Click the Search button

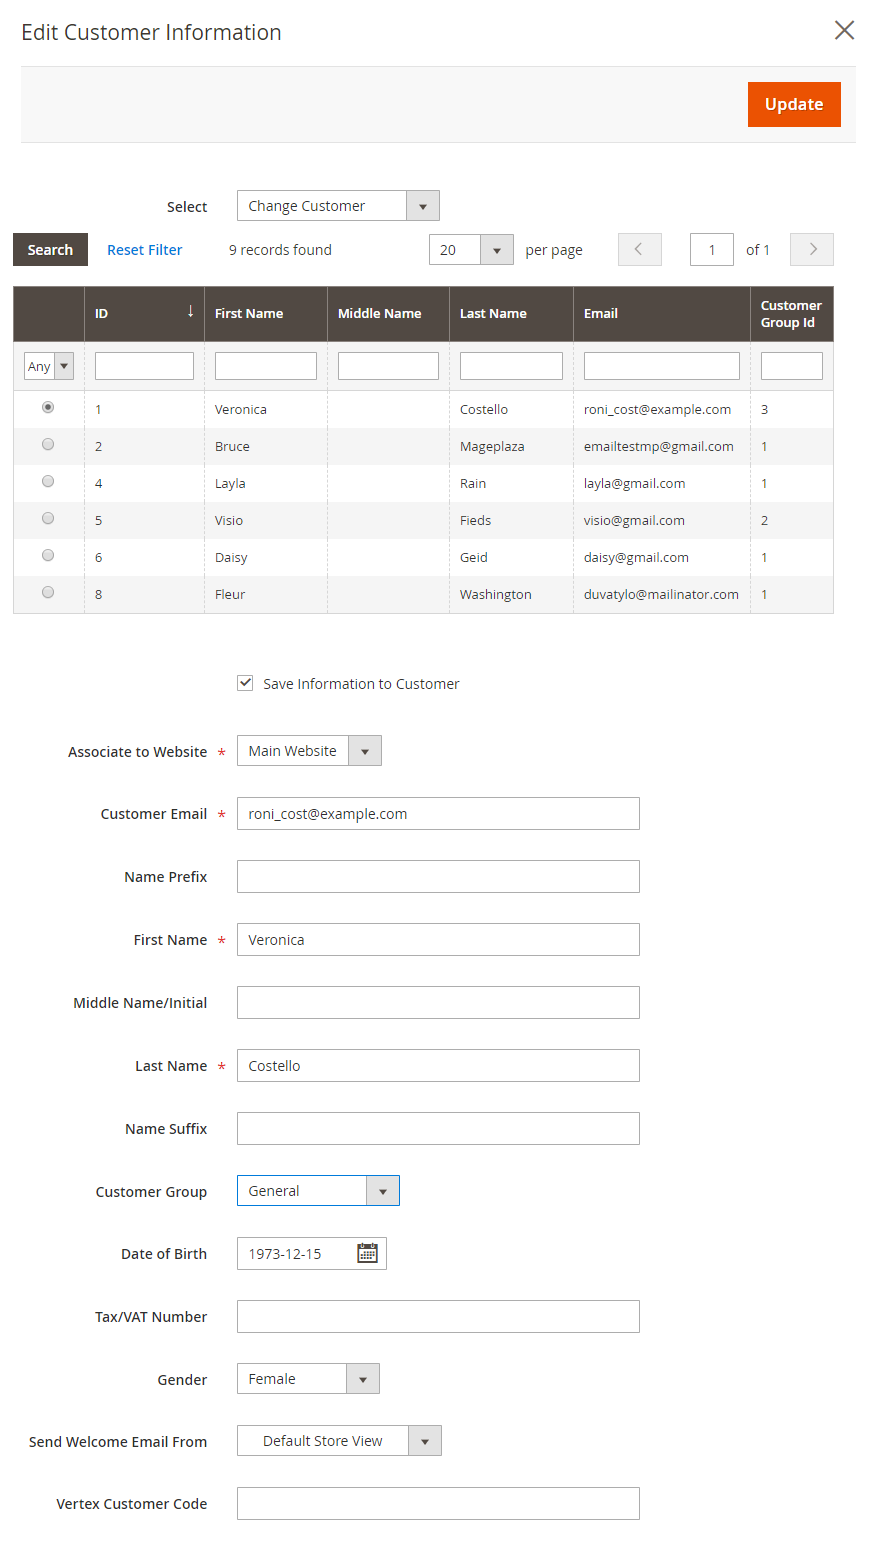[50, 250]
